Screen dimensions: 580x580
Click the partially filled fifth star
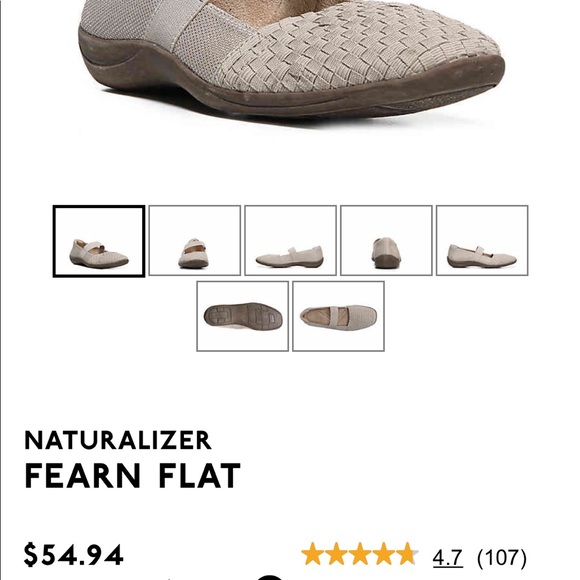(407, 554)
